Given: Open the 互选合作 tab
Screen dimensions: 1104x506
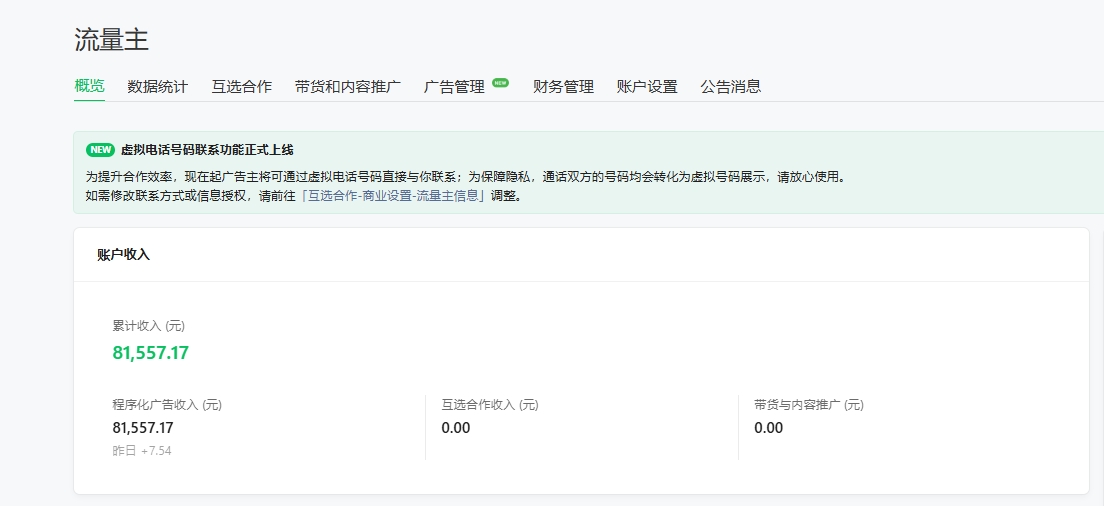Looking at the screenshot, I should click(x=242, y=87).
